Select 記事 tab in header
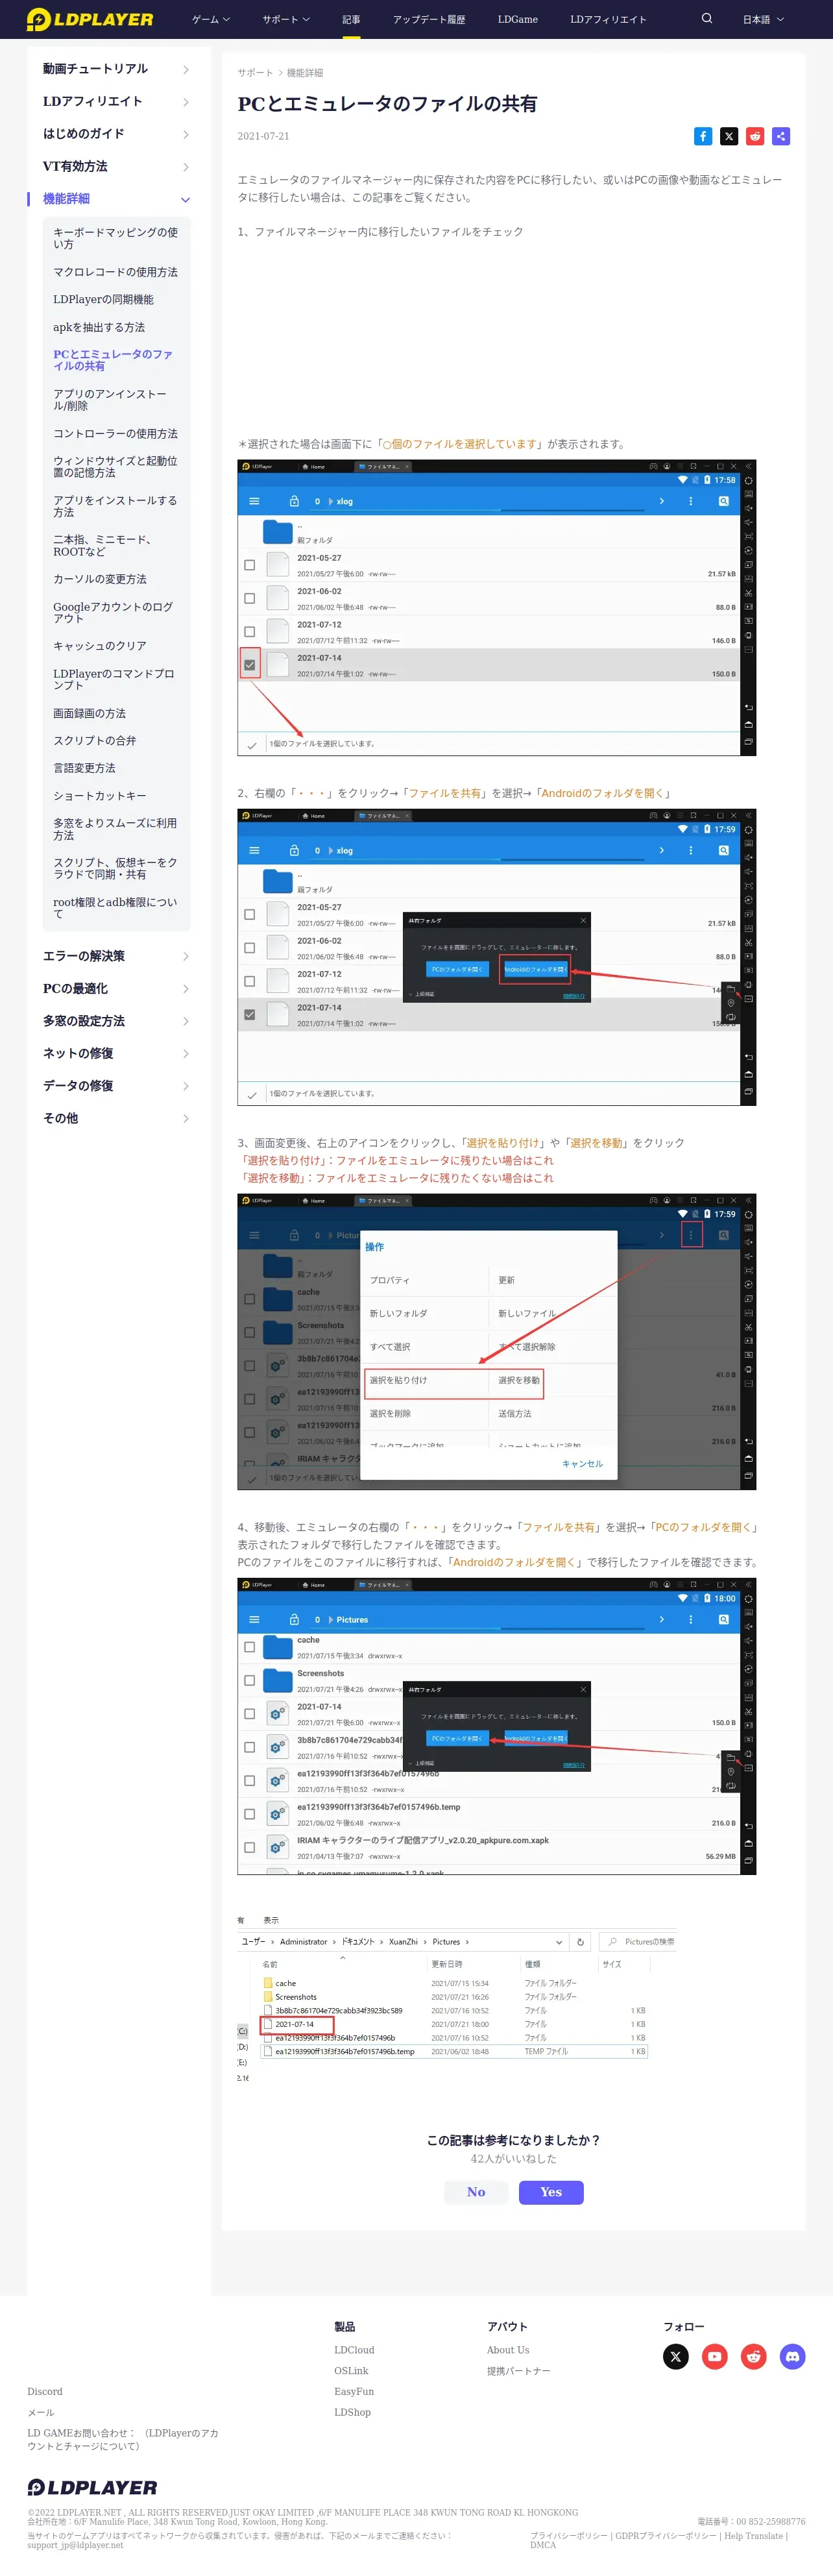 (351, 19)
